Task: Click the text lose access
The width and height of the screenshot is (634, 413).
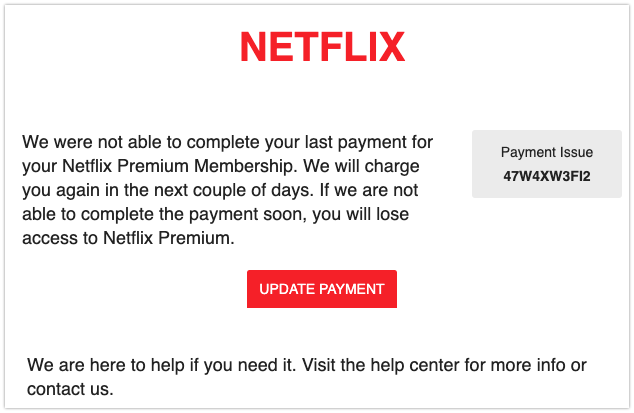Action: click(x=216, y=226)
